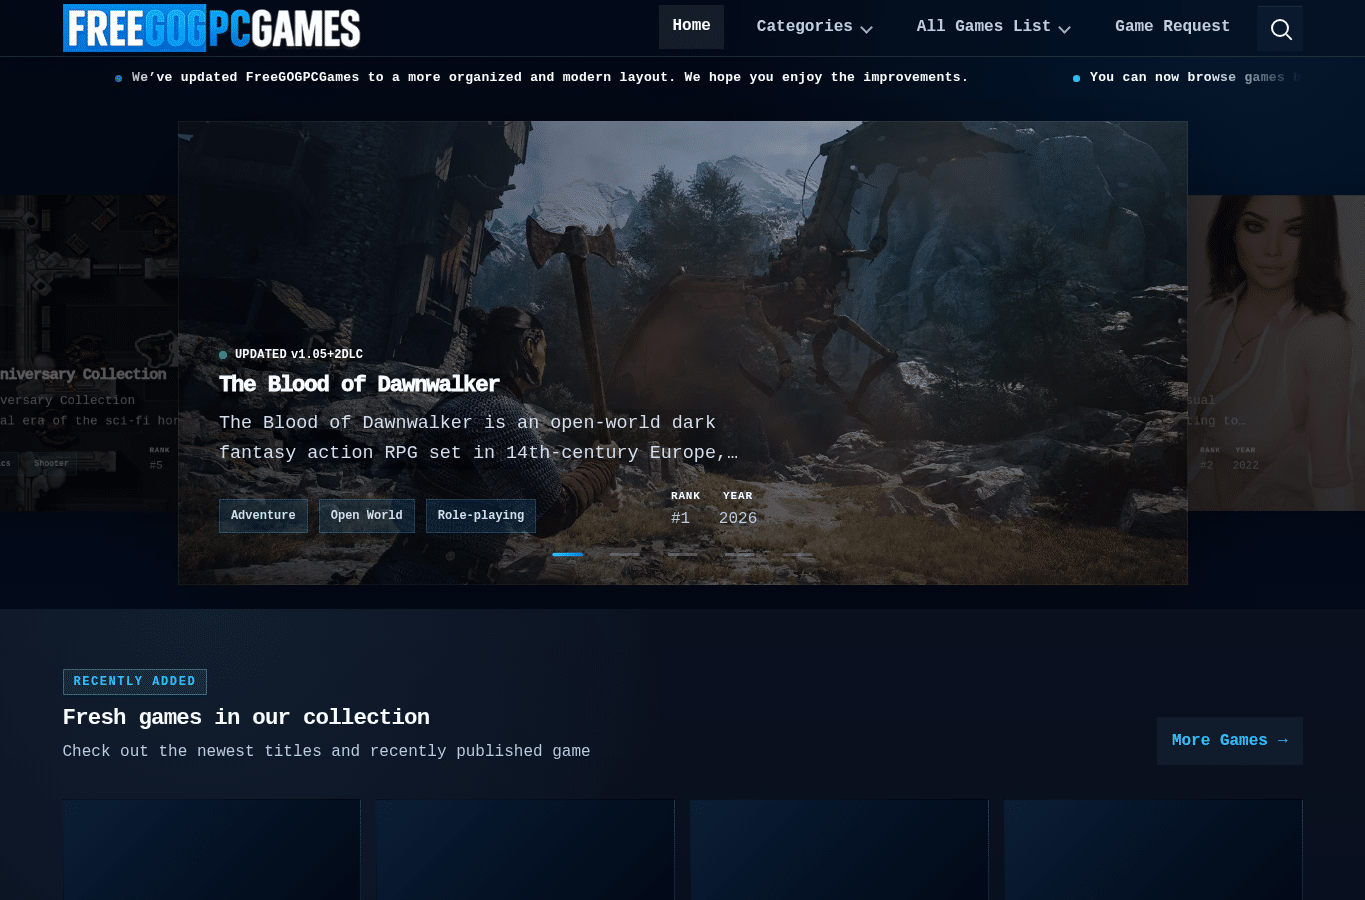Open the search magnifier icon

coord(1280,29)
